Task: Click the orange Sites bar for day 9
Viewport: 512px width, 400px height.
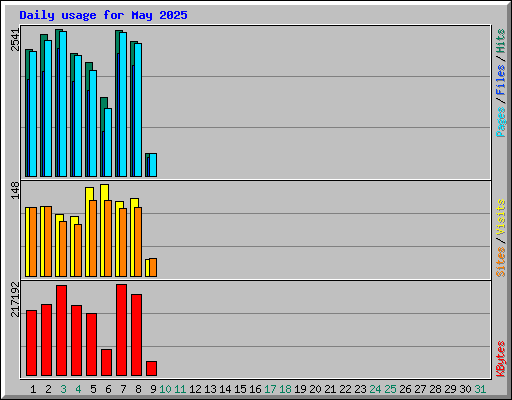Action: coord(153,267)
